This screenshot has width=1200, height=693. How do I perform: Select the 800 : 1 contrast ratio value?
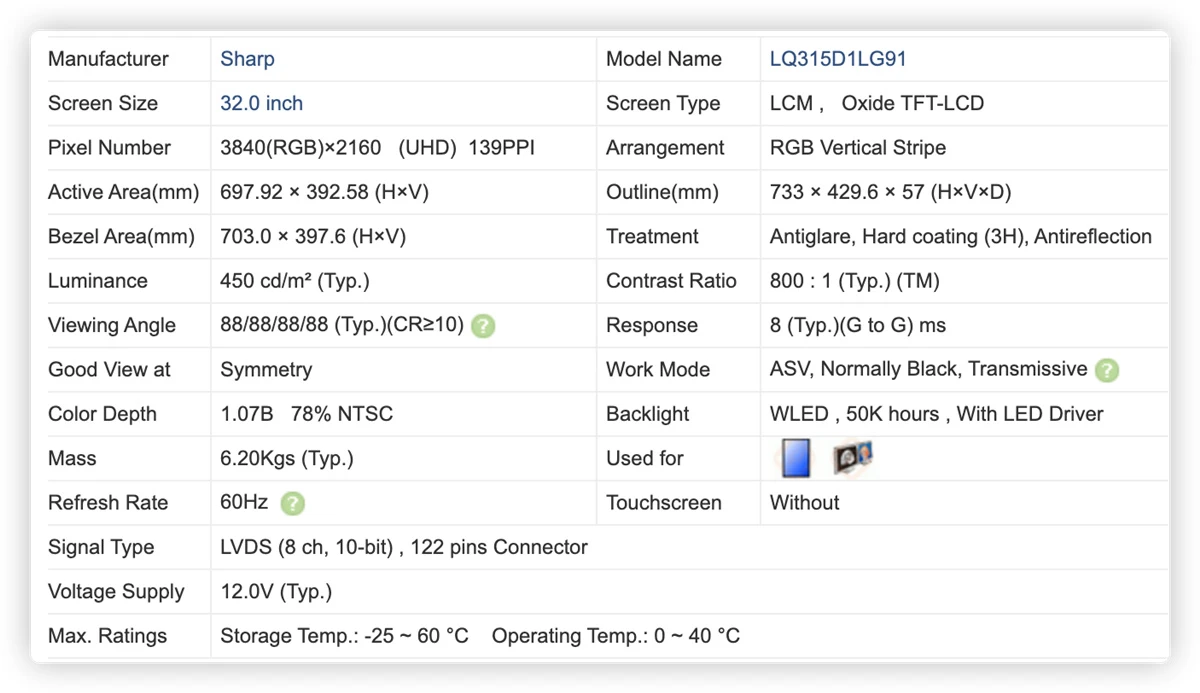855,281
